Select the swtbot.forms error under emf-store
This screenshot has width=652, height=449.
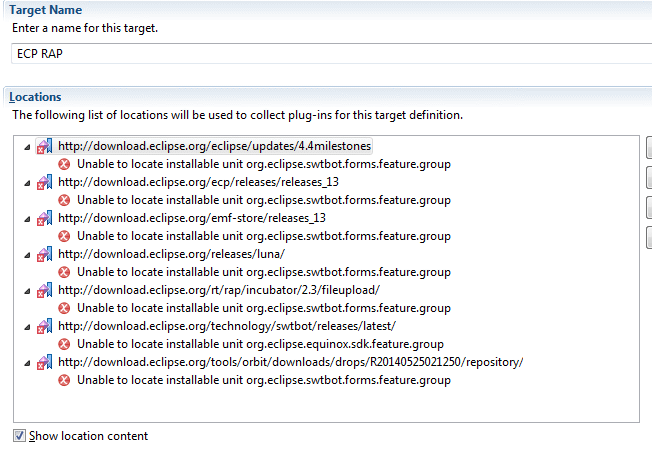[x=264, y=236]
